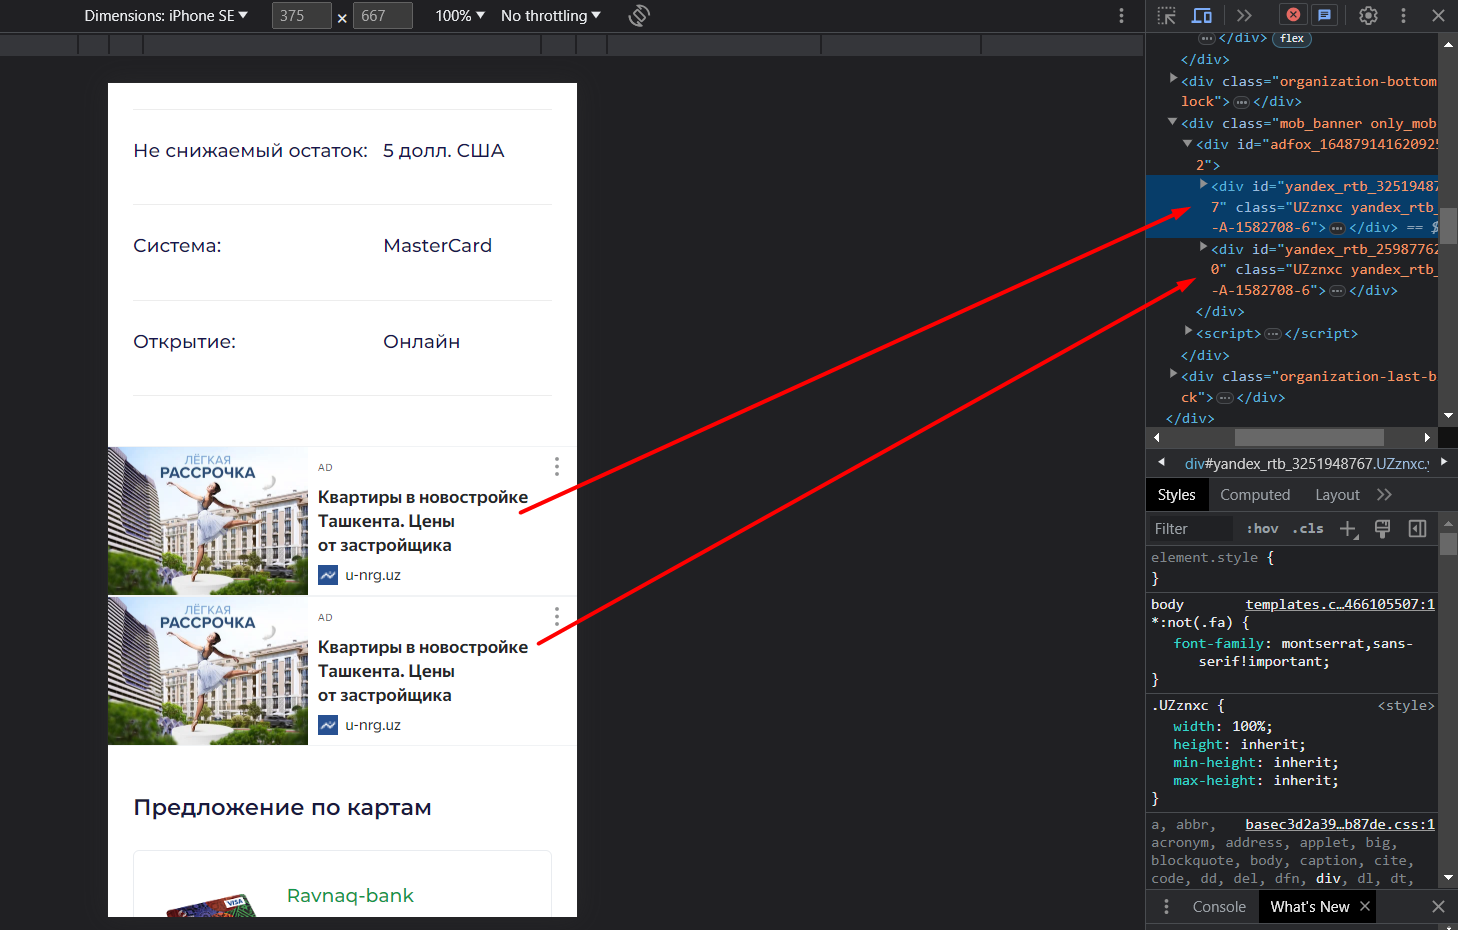Screen dimensions: 1458x930
Task: Click the collapsed ellipsis in script node
Action: [x=1273, y=333]
